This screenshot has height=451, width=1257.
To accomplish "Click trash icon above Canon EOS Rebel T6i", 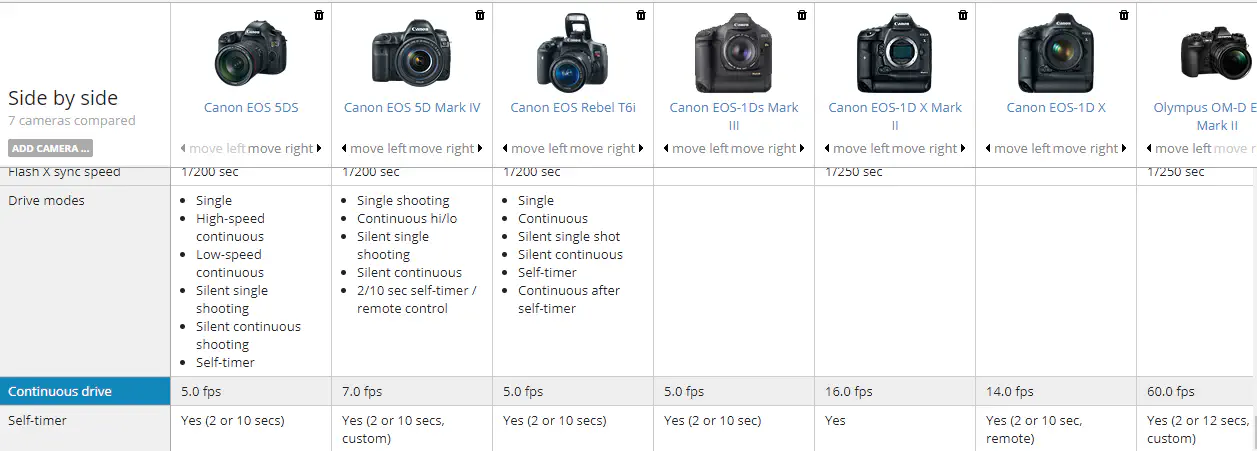I will pyautogui.click(x=641, y=15).
